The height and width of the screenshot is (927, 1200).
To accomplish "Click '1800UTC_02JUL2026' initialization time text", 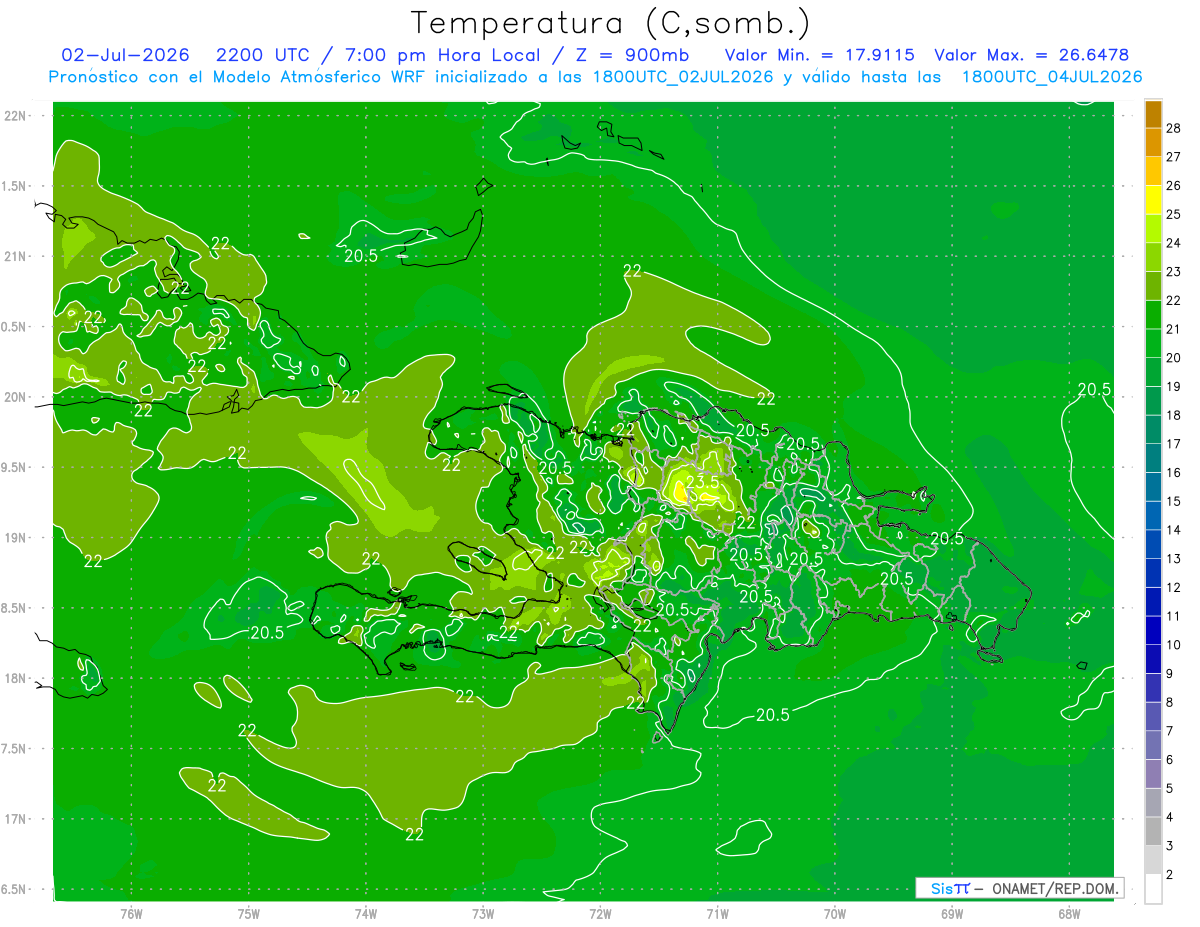I will click(x=683, y=77).
